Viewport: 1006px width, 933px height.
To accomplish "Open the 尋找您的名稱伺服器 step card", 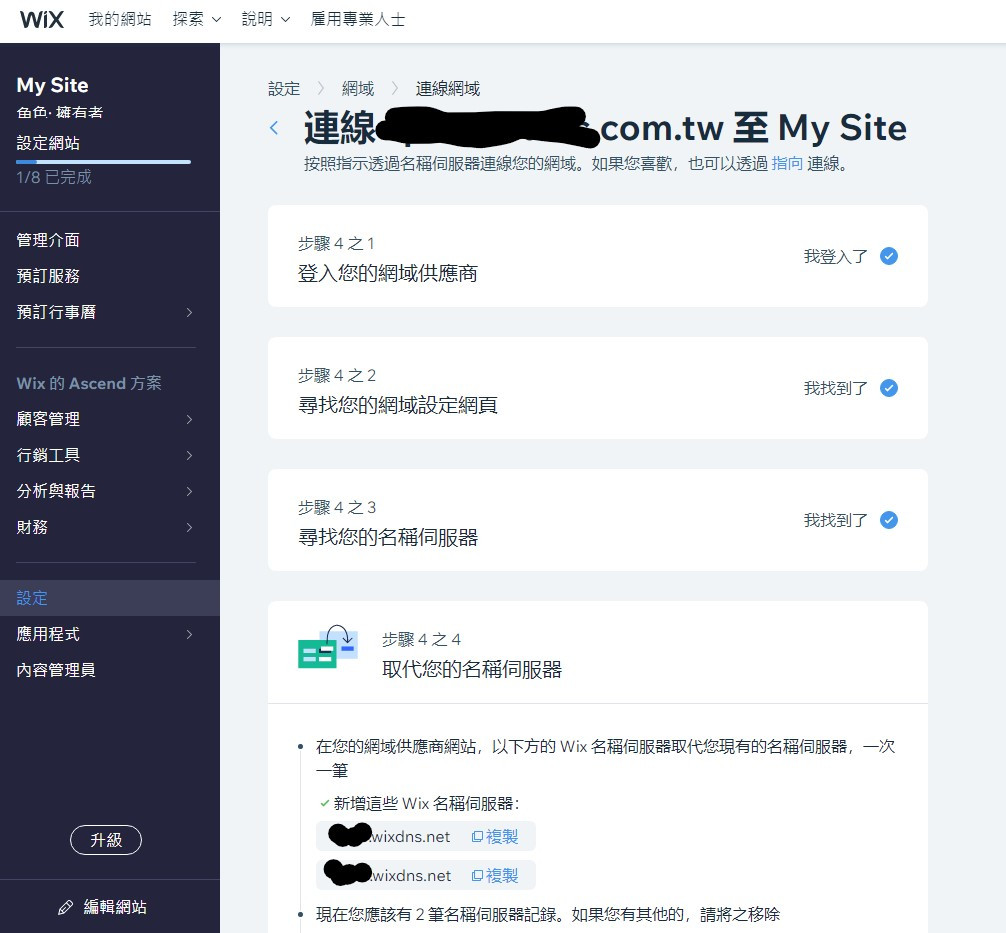I will click(x=598, y=520).
